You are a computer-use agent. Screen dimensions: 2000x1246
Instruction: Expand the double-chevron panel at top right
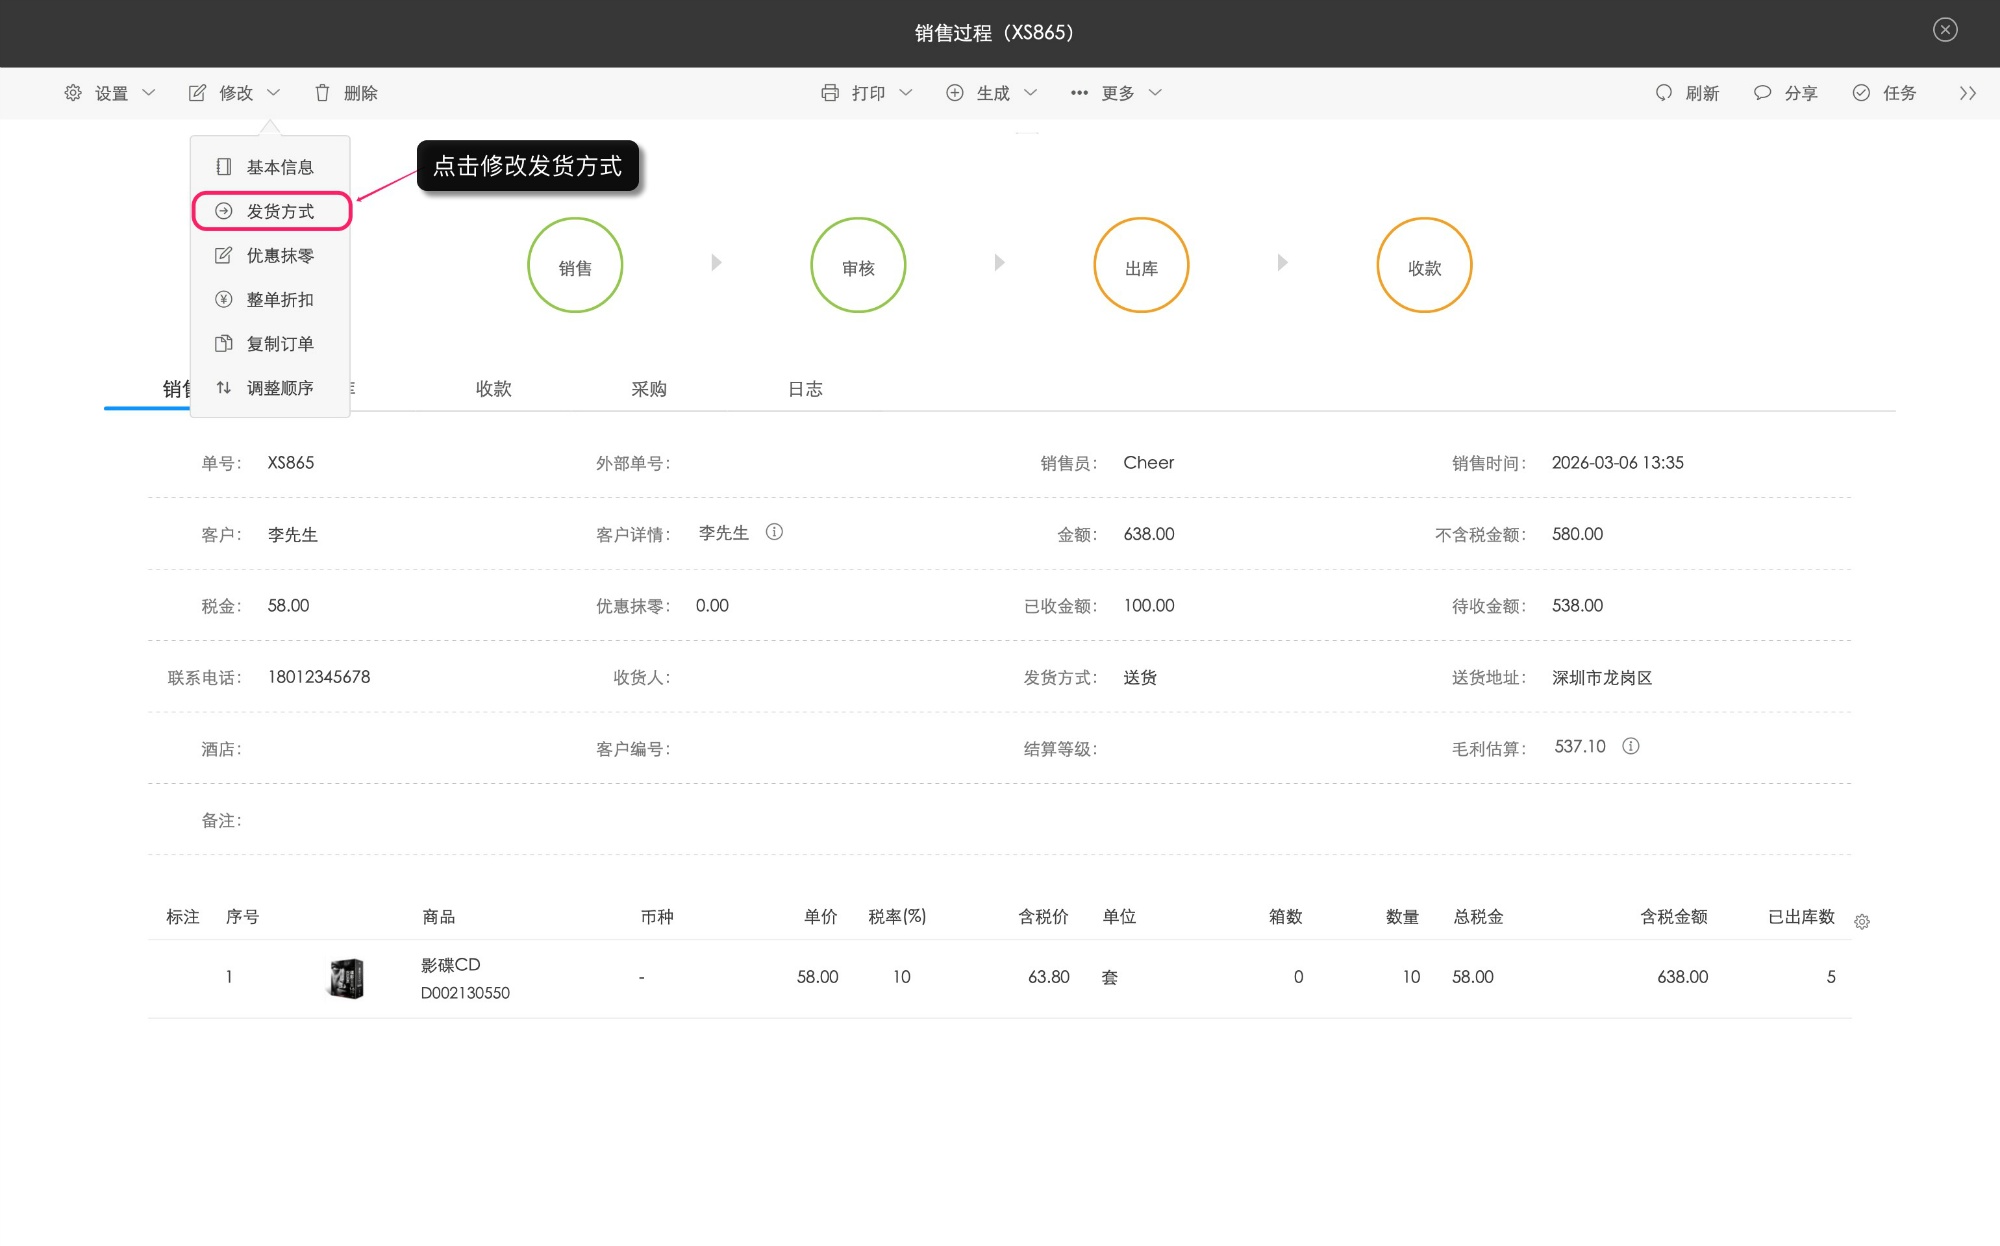click(1967, 93)
